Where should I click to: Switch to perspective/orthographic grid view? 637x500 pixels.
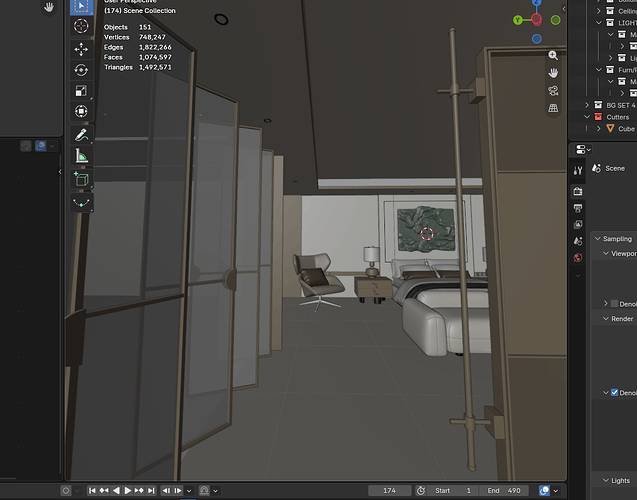[x=553, y=108]
